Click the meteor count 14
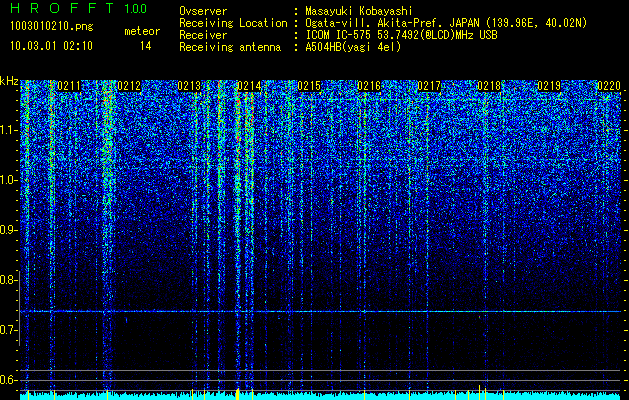629x400 pixels. [x=146, y=46]
